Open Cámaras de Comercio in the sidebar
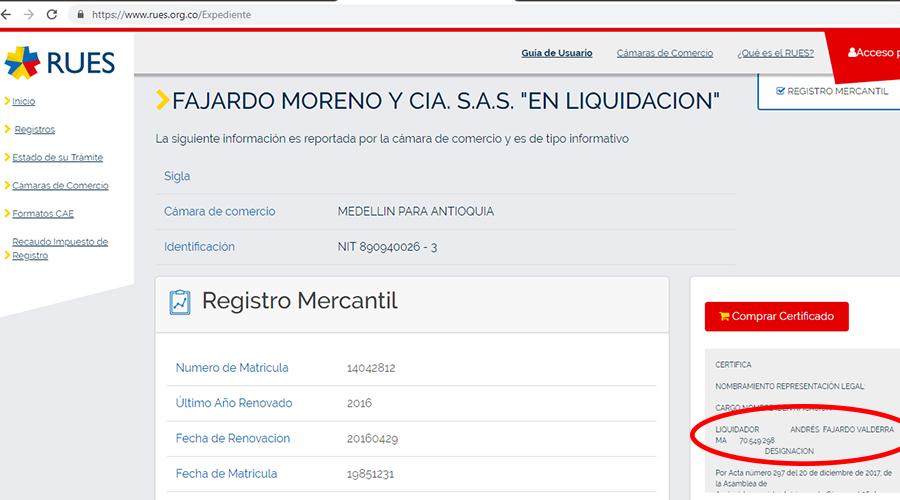The height and width of the screenshot is (500, 900). [x=60, y=185]
